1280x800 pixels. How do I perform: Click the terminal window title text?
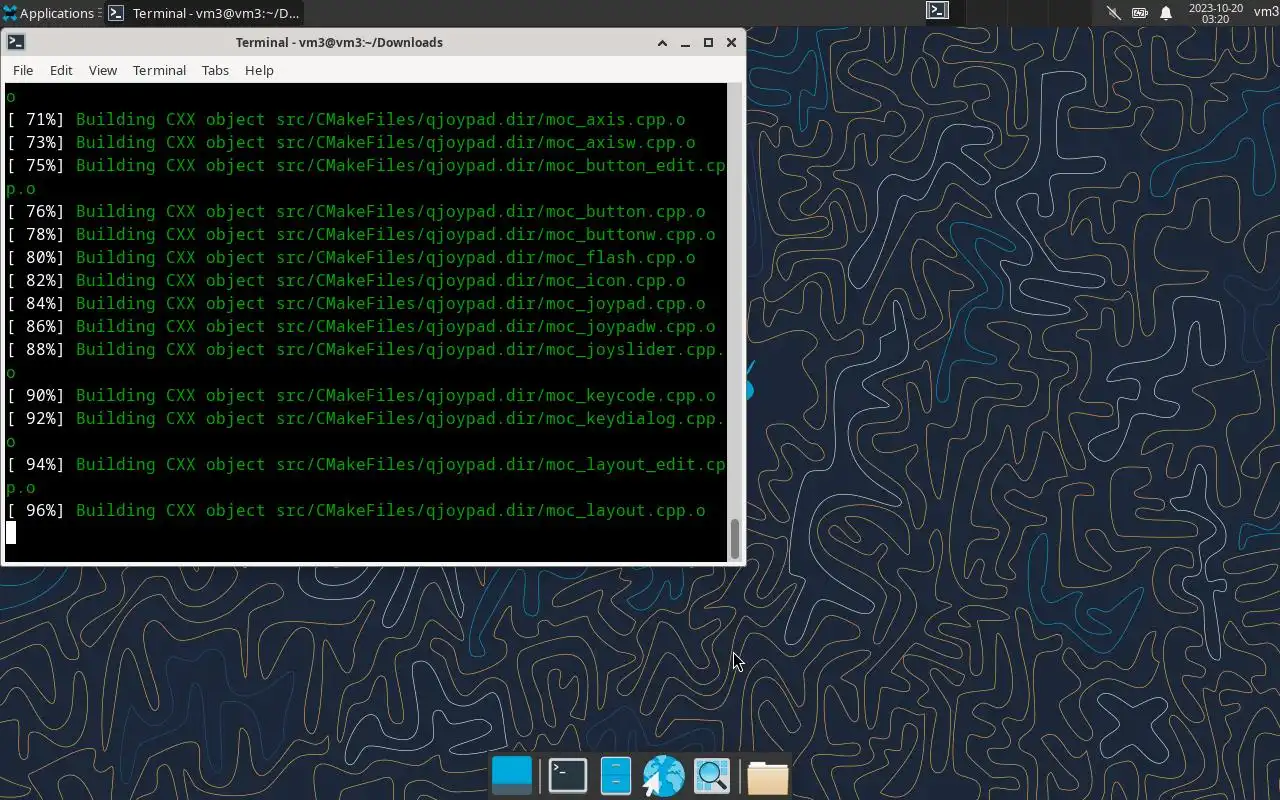[339, 42]
